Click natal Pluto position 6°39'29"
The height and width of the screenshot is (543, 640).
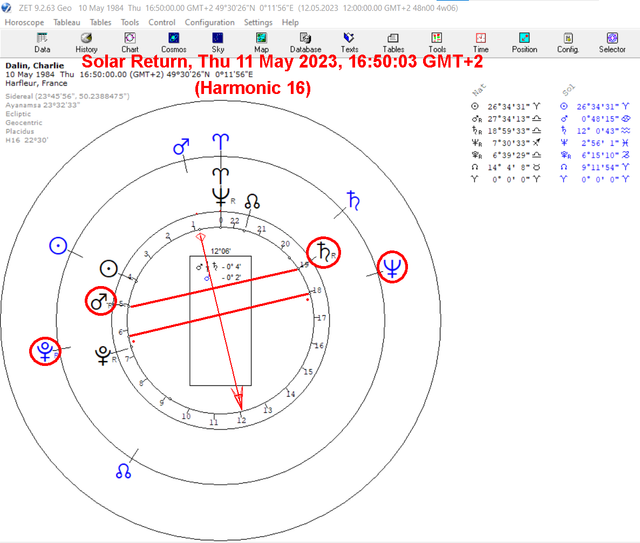click(x=509, y=155)
